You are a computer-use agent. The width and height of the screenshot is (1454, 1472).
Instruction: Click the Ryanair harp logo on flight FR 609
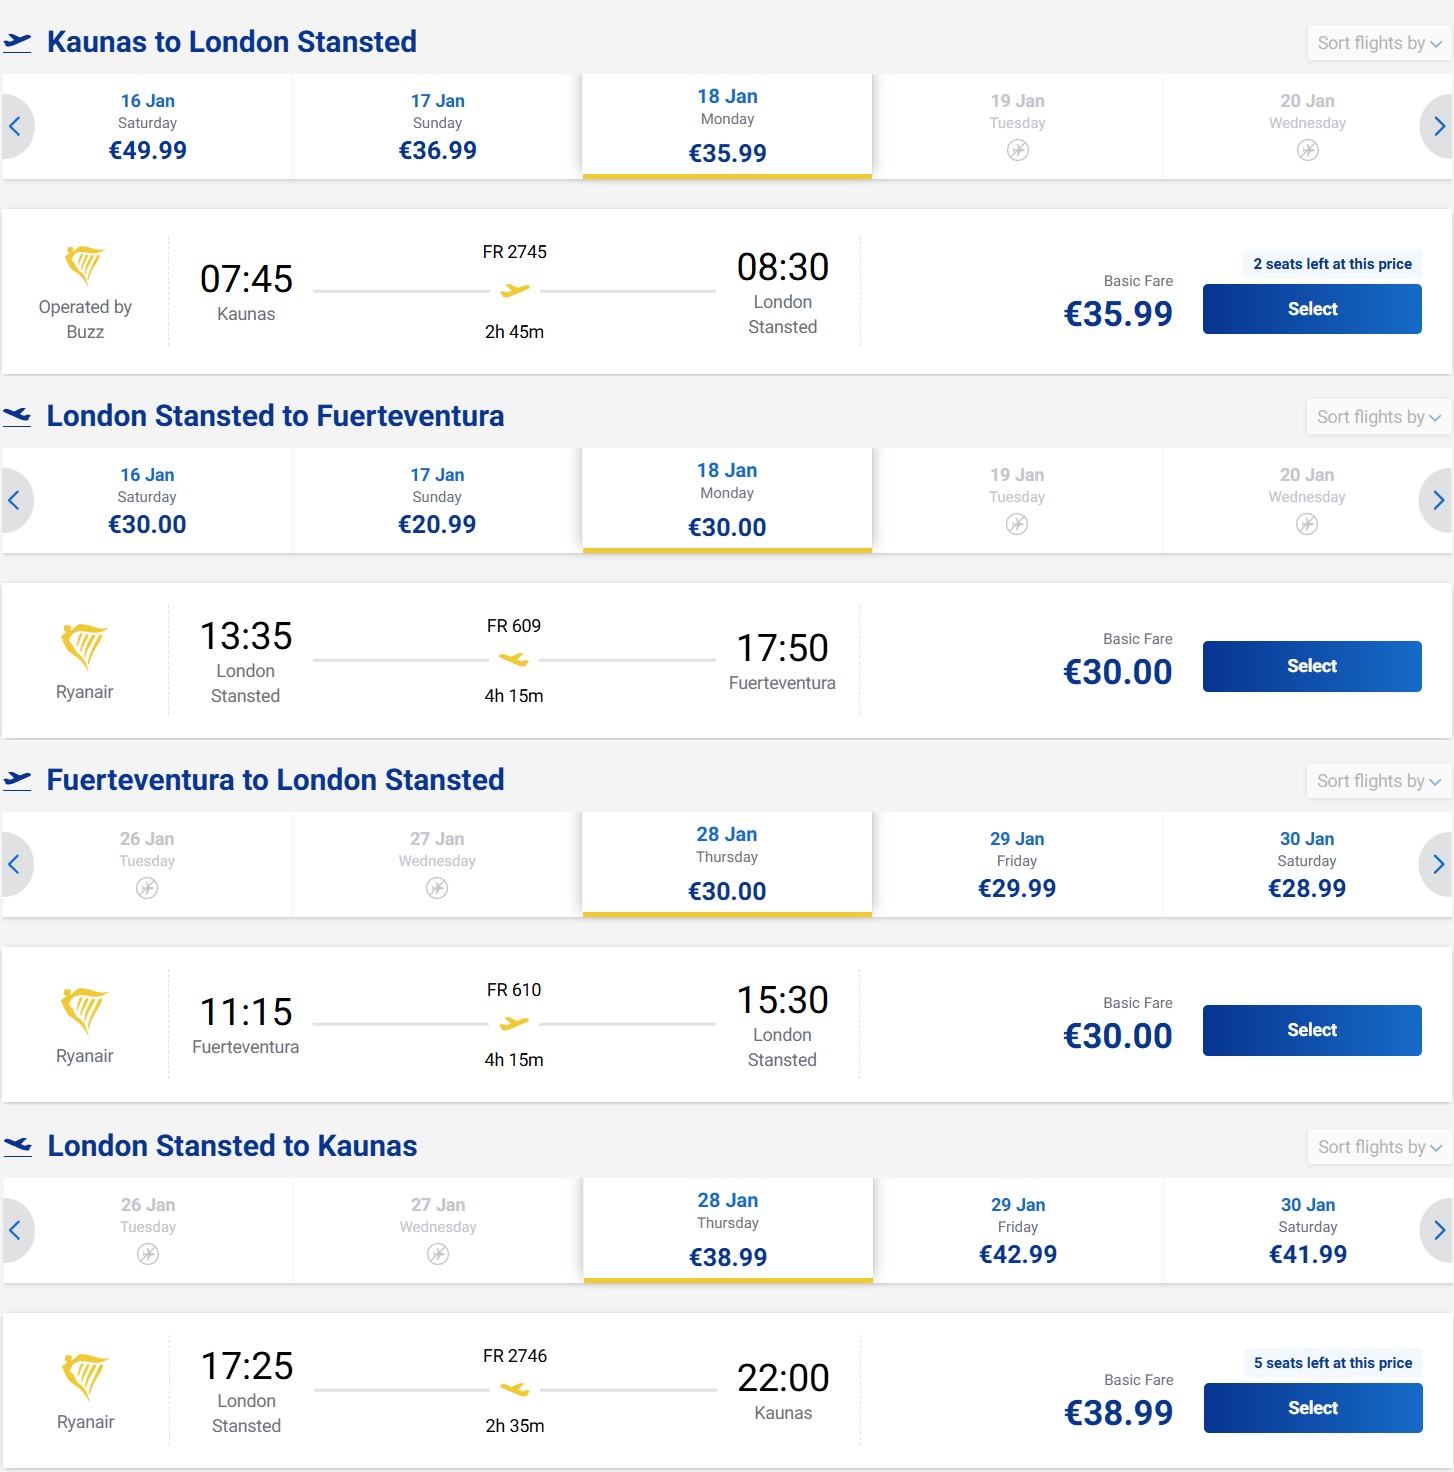pyautogui.click(x=84, y=646)
